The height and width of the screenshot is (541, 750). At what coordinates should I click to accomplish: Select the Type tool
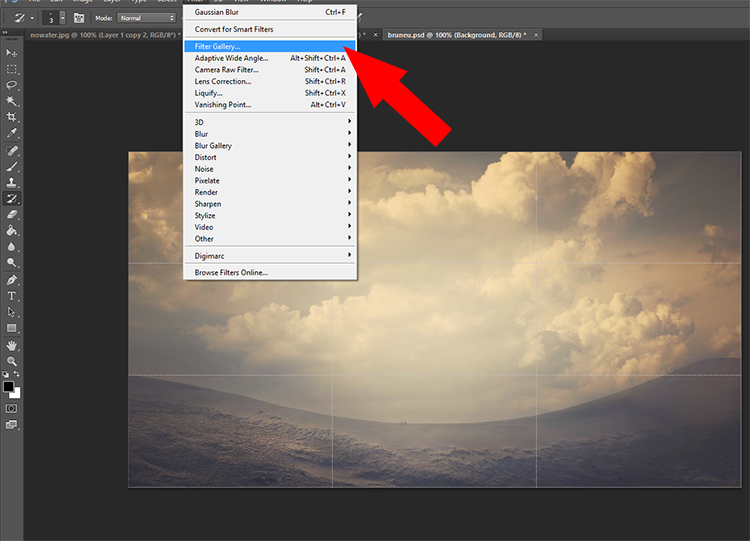click(x=11, y=296)
